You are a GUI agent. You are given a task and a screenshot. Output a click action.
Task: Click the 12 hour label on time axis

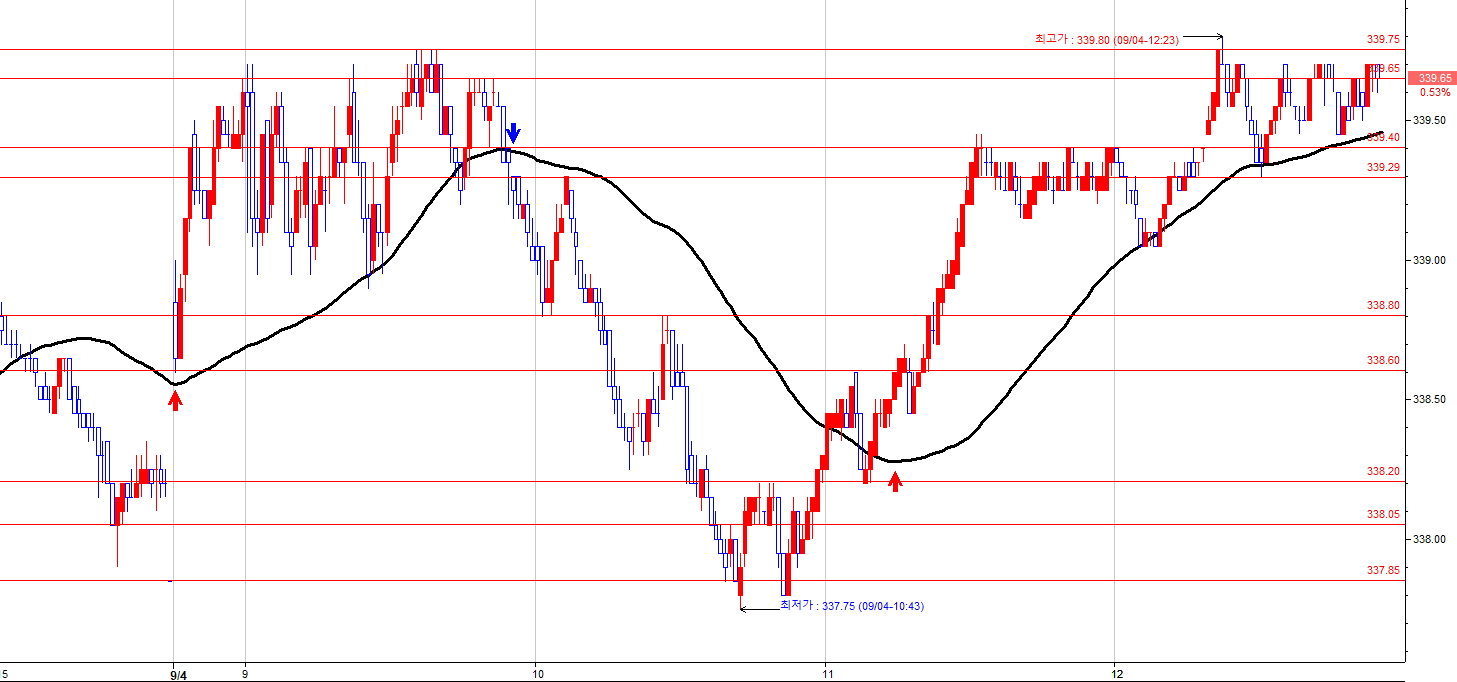[x=1115, y=673]
